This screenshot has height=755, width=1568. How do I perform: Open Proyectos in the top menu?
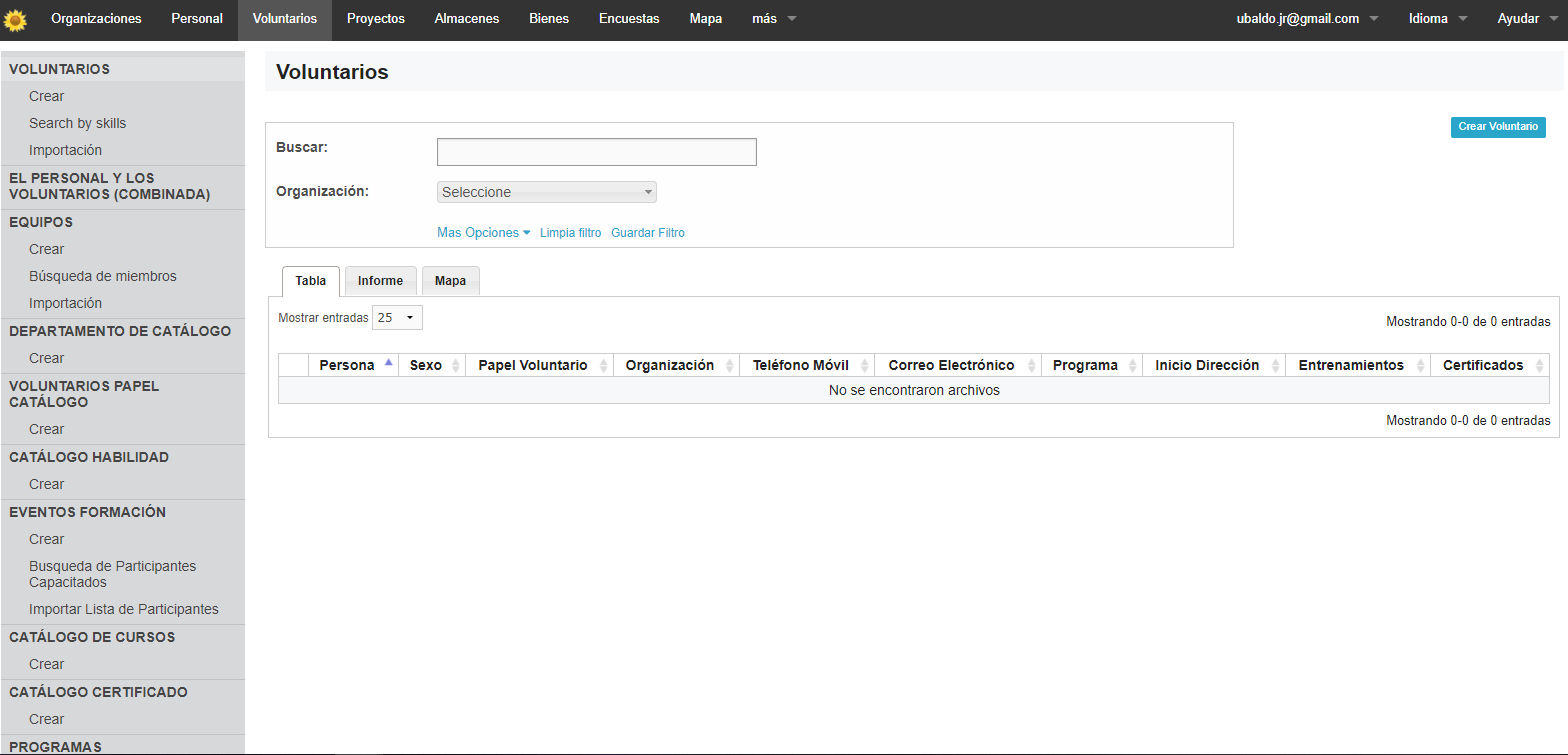(x=376, y=19)
